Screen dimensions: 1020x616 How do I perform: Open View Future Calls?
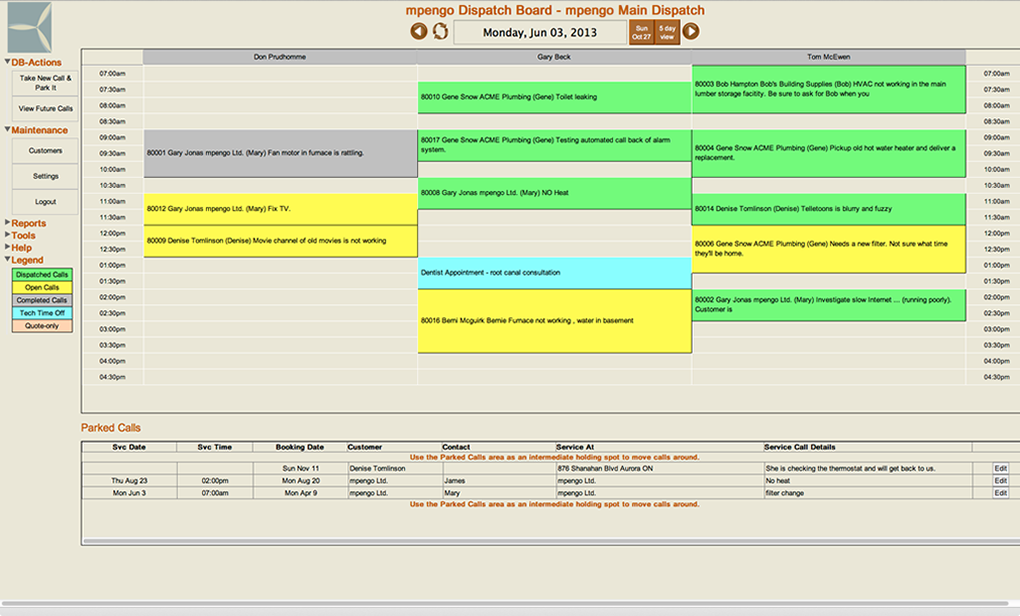(x=45, y=109)
